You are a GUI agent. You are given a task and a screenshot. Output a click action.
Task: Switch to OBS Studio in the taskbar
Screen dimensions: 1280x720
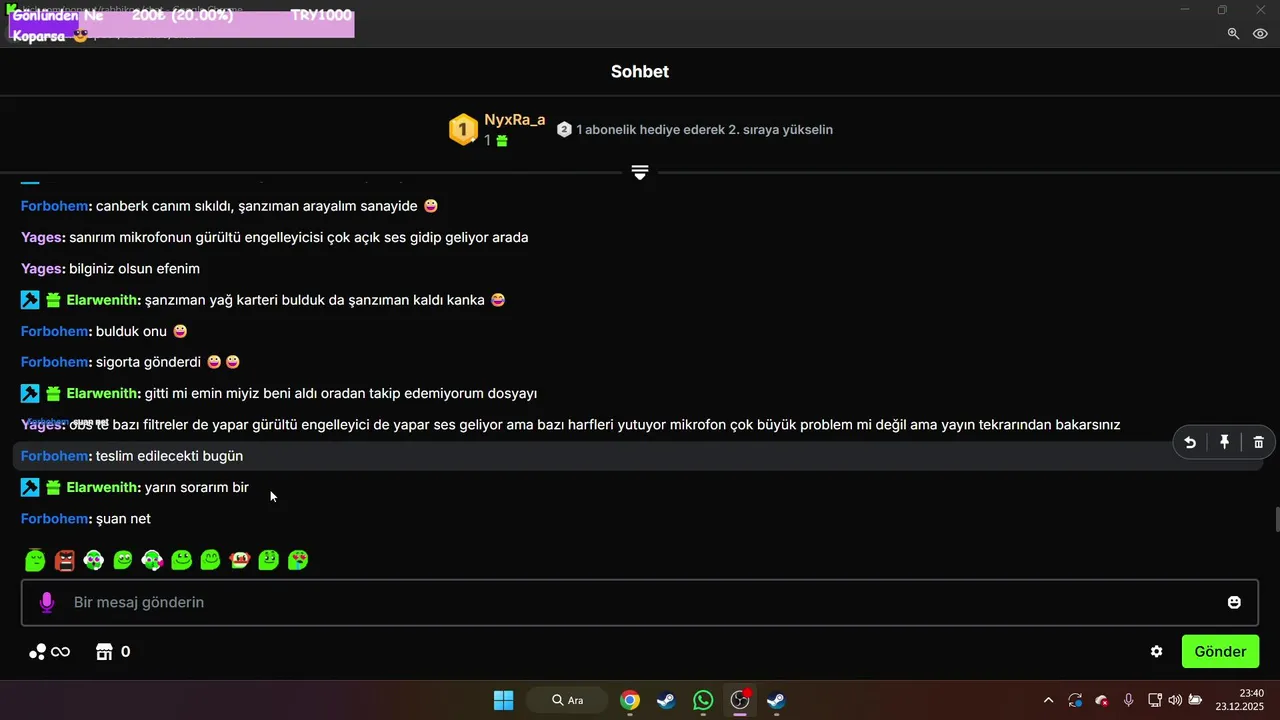pyautogui.click(x=740, y=700)
